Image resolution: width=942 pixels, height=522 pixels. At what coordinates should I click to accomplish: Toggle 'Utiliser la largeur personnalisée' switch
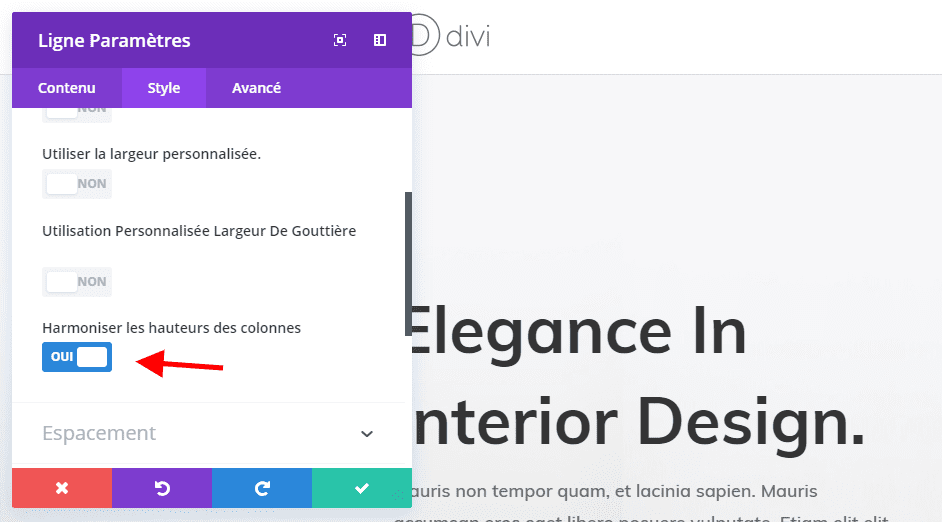(77, 184)
